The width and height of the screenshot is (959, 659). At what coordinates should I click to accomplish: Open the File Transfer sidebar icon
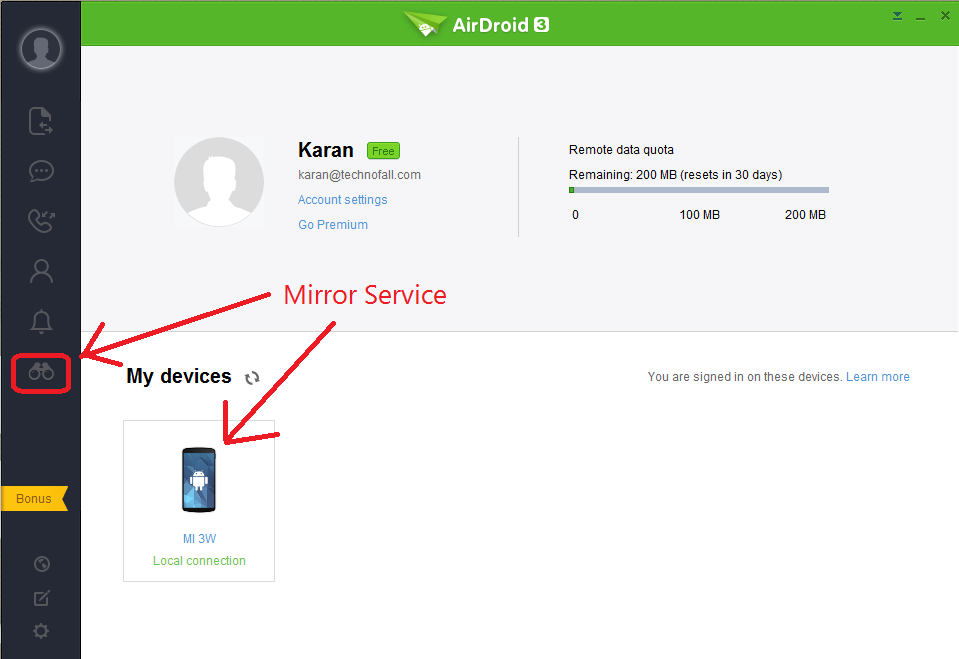41,121
